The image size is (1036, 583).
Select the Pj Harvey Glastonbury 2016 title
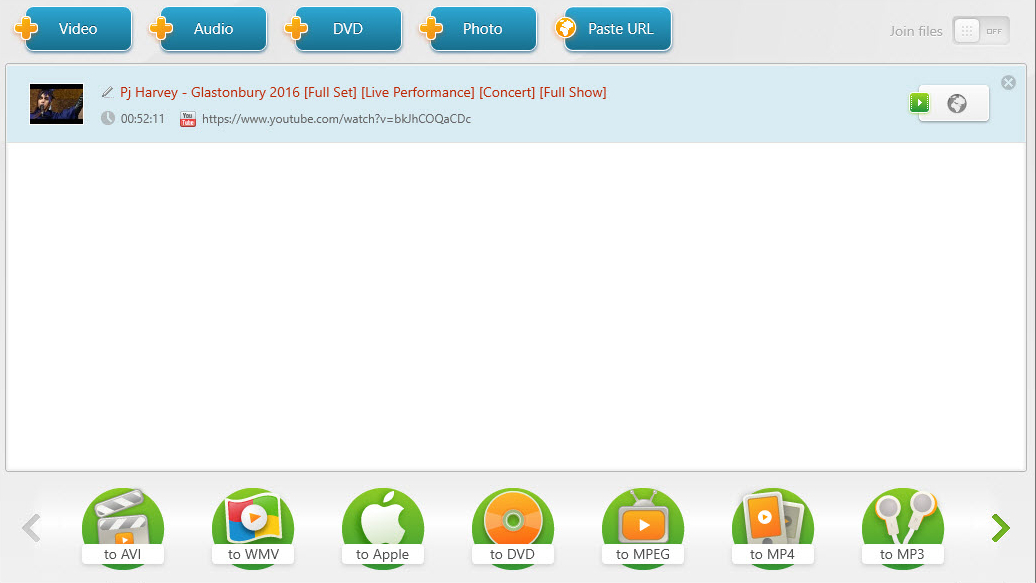363,93
